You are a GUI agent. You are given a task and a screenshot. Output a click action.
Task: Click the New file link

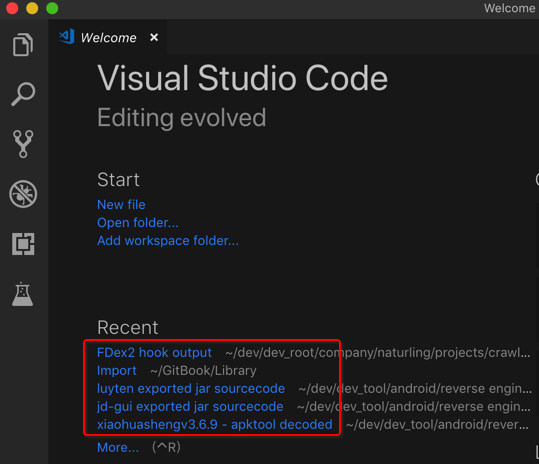click(121, 205)
